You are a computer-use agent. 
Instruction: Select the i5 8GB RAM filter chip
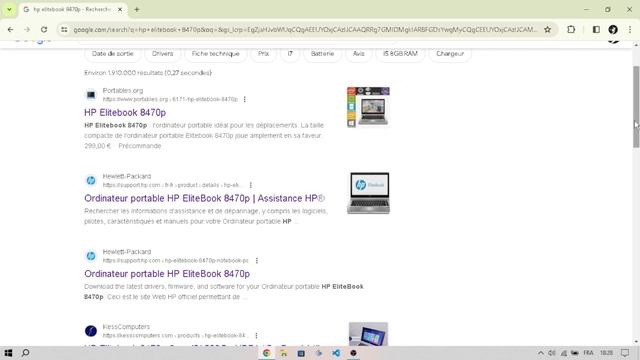pos(400,53)
